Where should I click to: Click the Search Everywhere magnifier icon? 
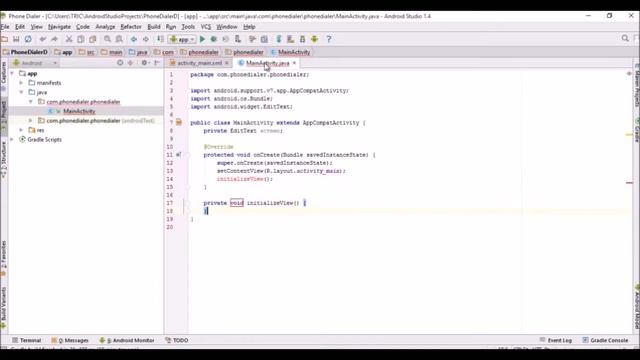pyautogui.click(x=625, y=38)
